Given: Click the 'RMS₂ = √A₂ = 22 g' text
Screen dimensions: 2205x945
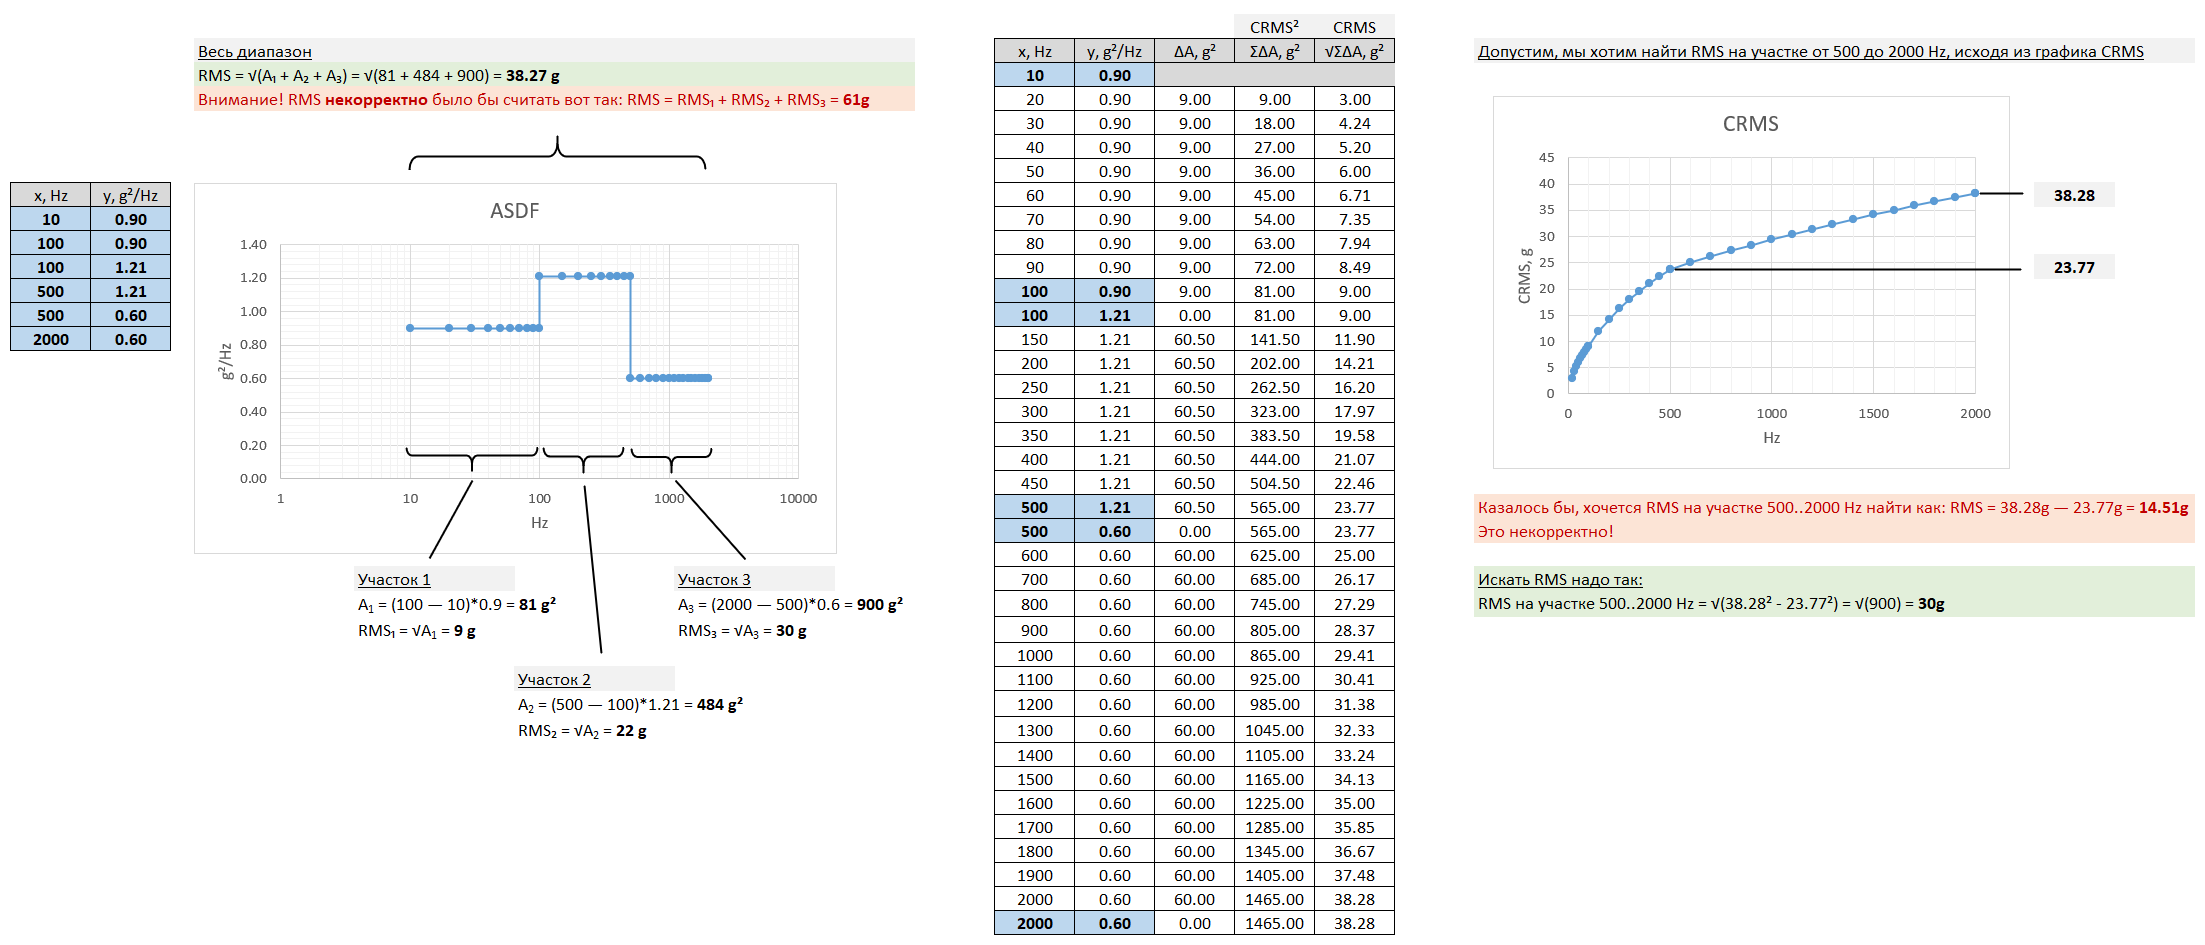Looking at the screenshot, I should coord(582,730).
